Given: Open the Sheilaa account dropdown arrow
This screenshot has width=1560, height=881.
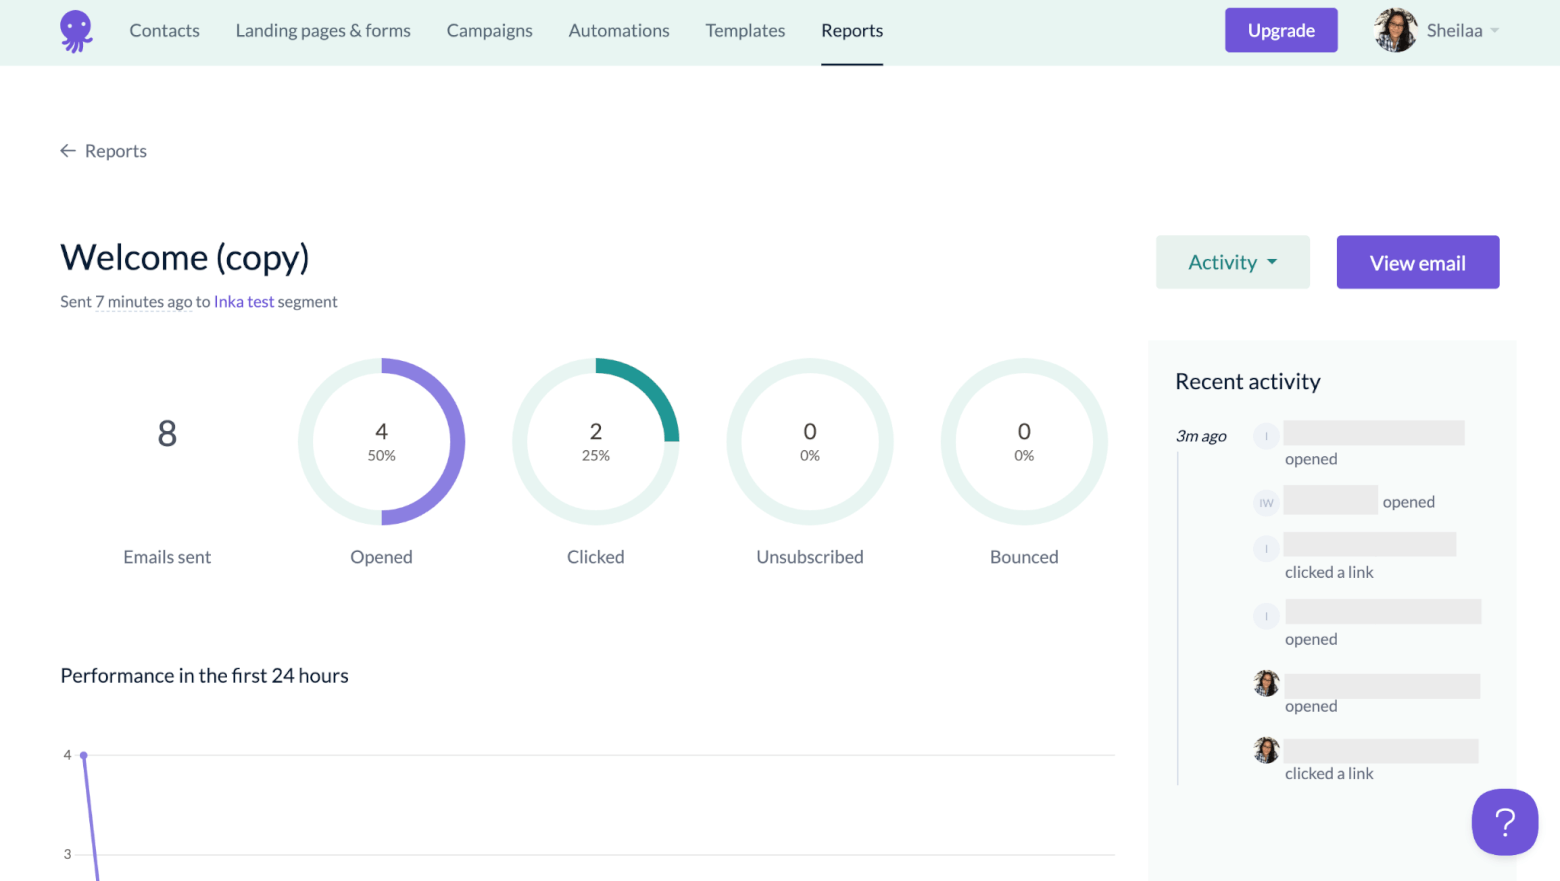Looking at the screenshot, I should pos(1495,31).
